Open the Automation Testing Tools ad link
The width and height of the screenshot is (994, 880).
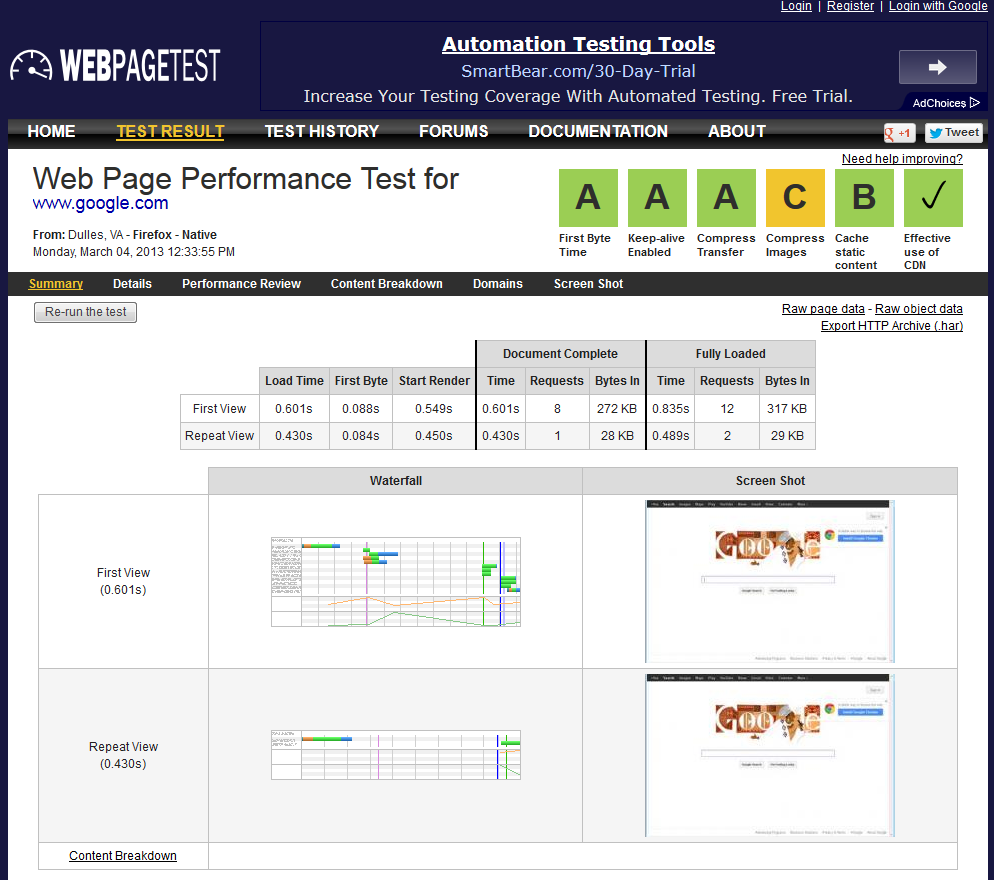pyautogui.click(x=578, y=44)
